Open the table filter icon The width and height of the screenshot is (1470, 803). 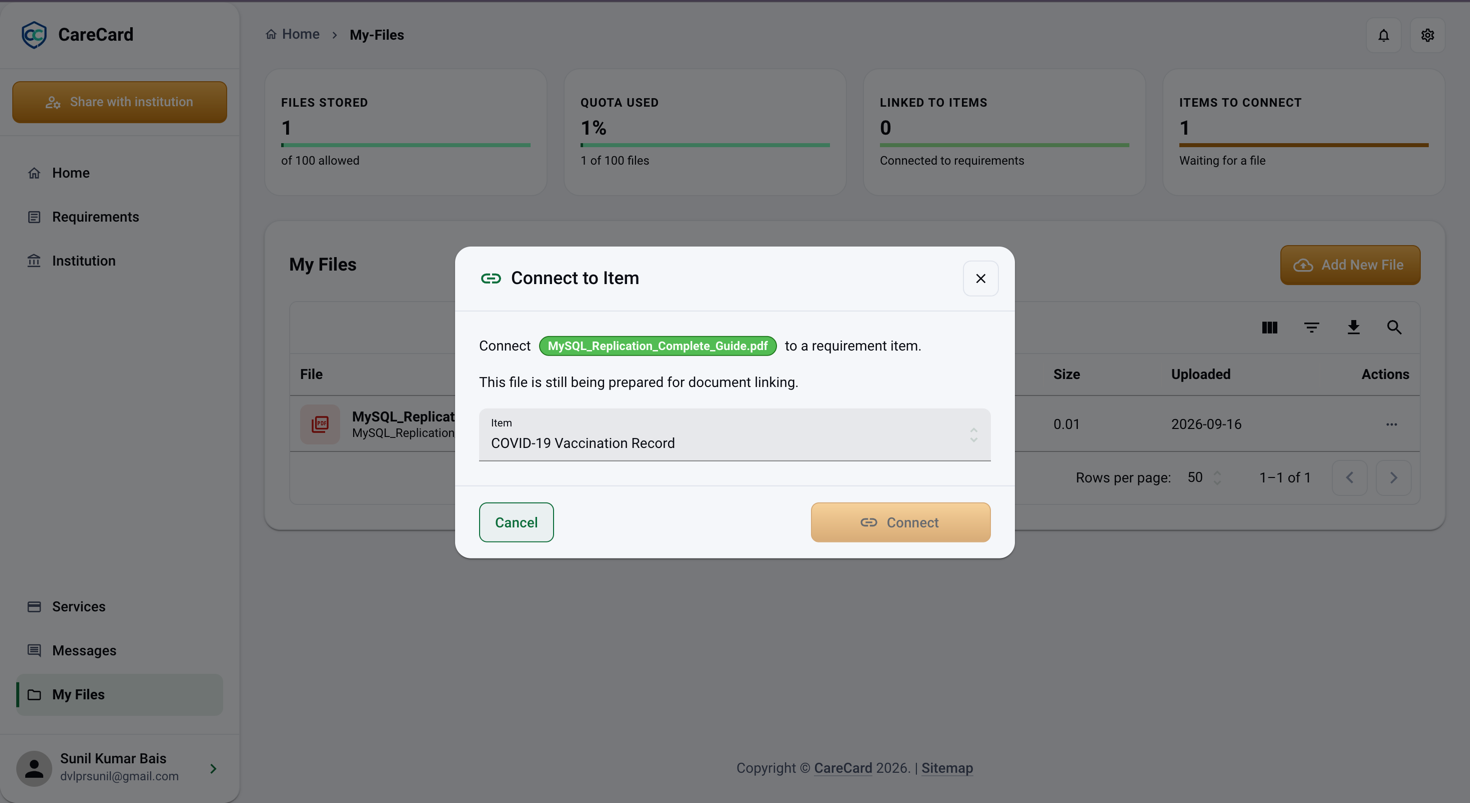point(1312,328)
